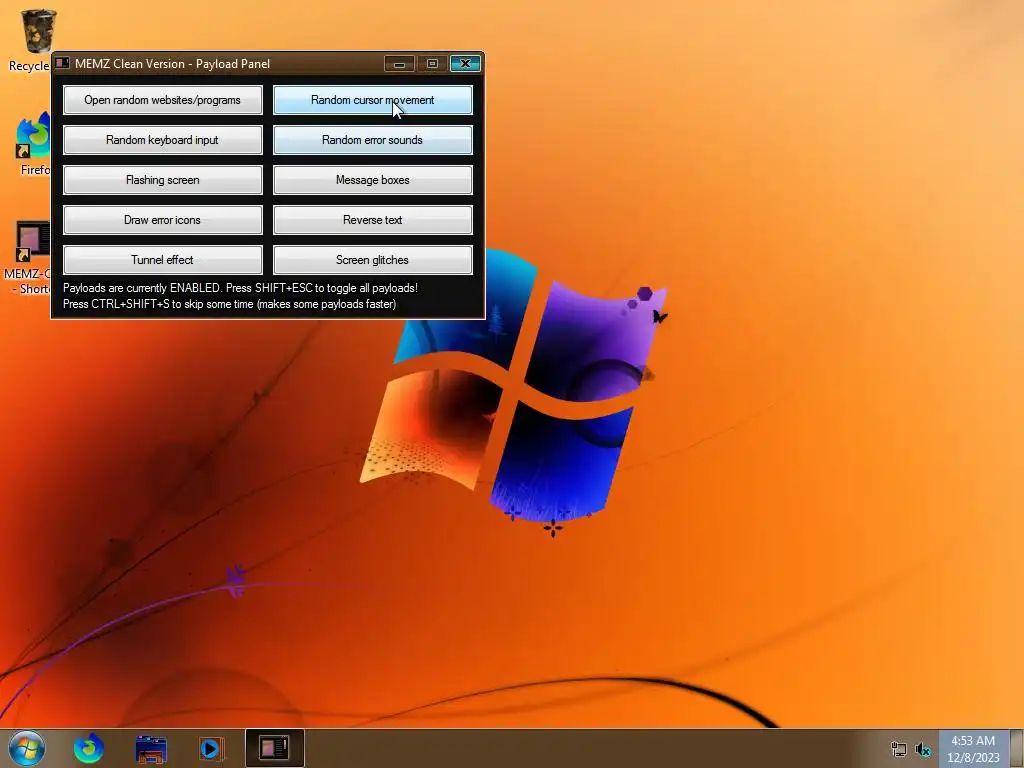Select the MEMZ taskbar window button
Screen dimensions: 1024x768
(274, 748)
